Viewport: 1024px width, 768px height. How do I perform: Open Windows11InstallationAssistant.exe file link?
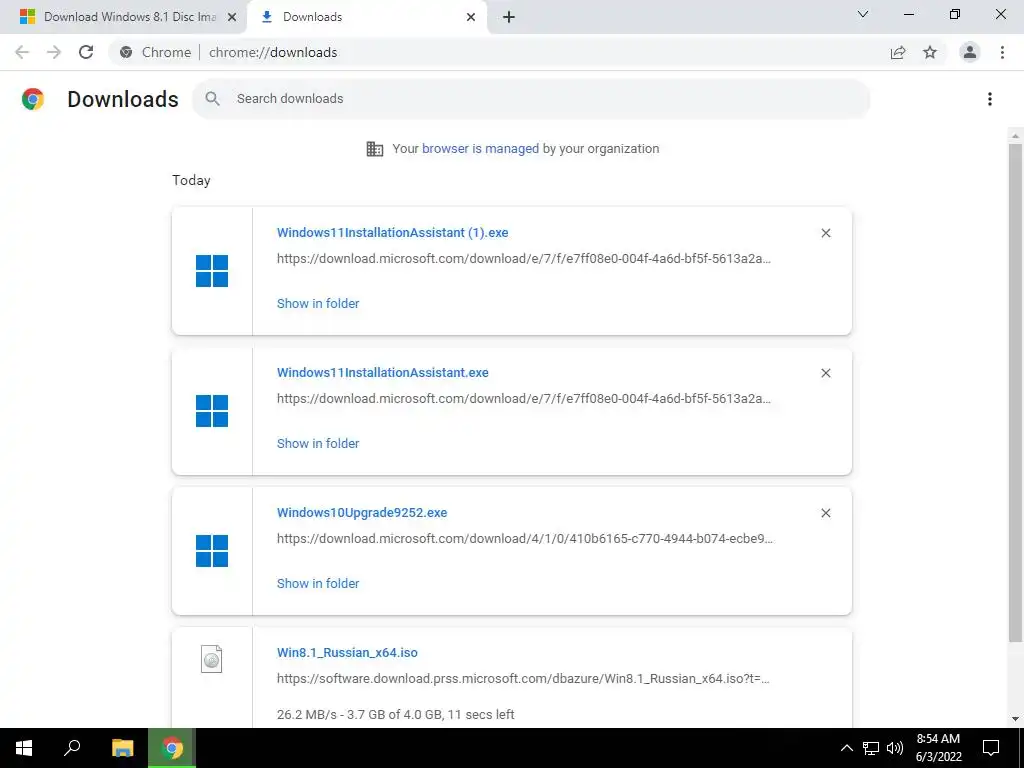(x=383, y=372)
